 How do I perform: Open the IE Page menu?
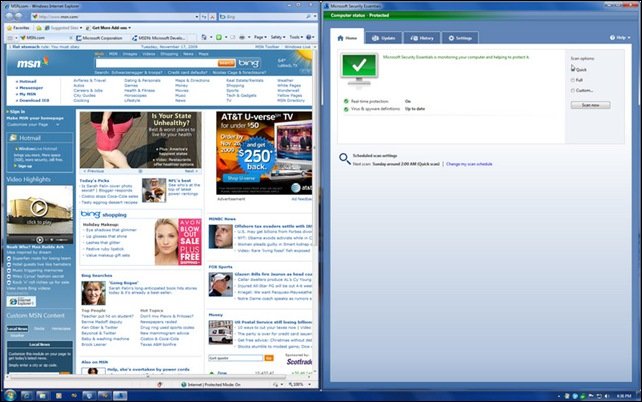tap(260, 37)
